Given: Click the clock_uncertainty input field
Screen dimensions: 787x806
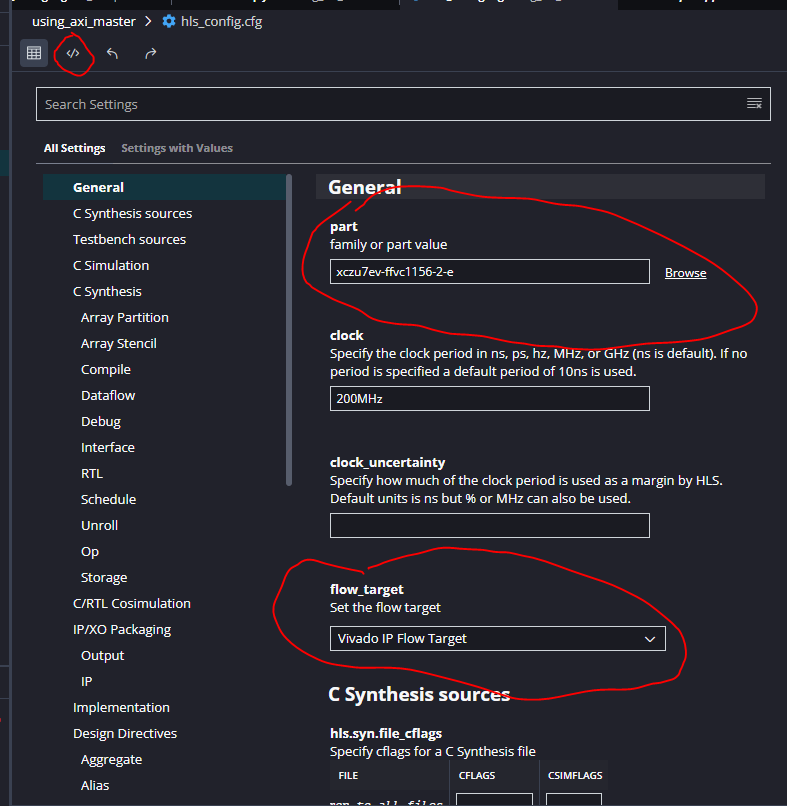Looking at the screenshot, I should (x=489, y=525).
